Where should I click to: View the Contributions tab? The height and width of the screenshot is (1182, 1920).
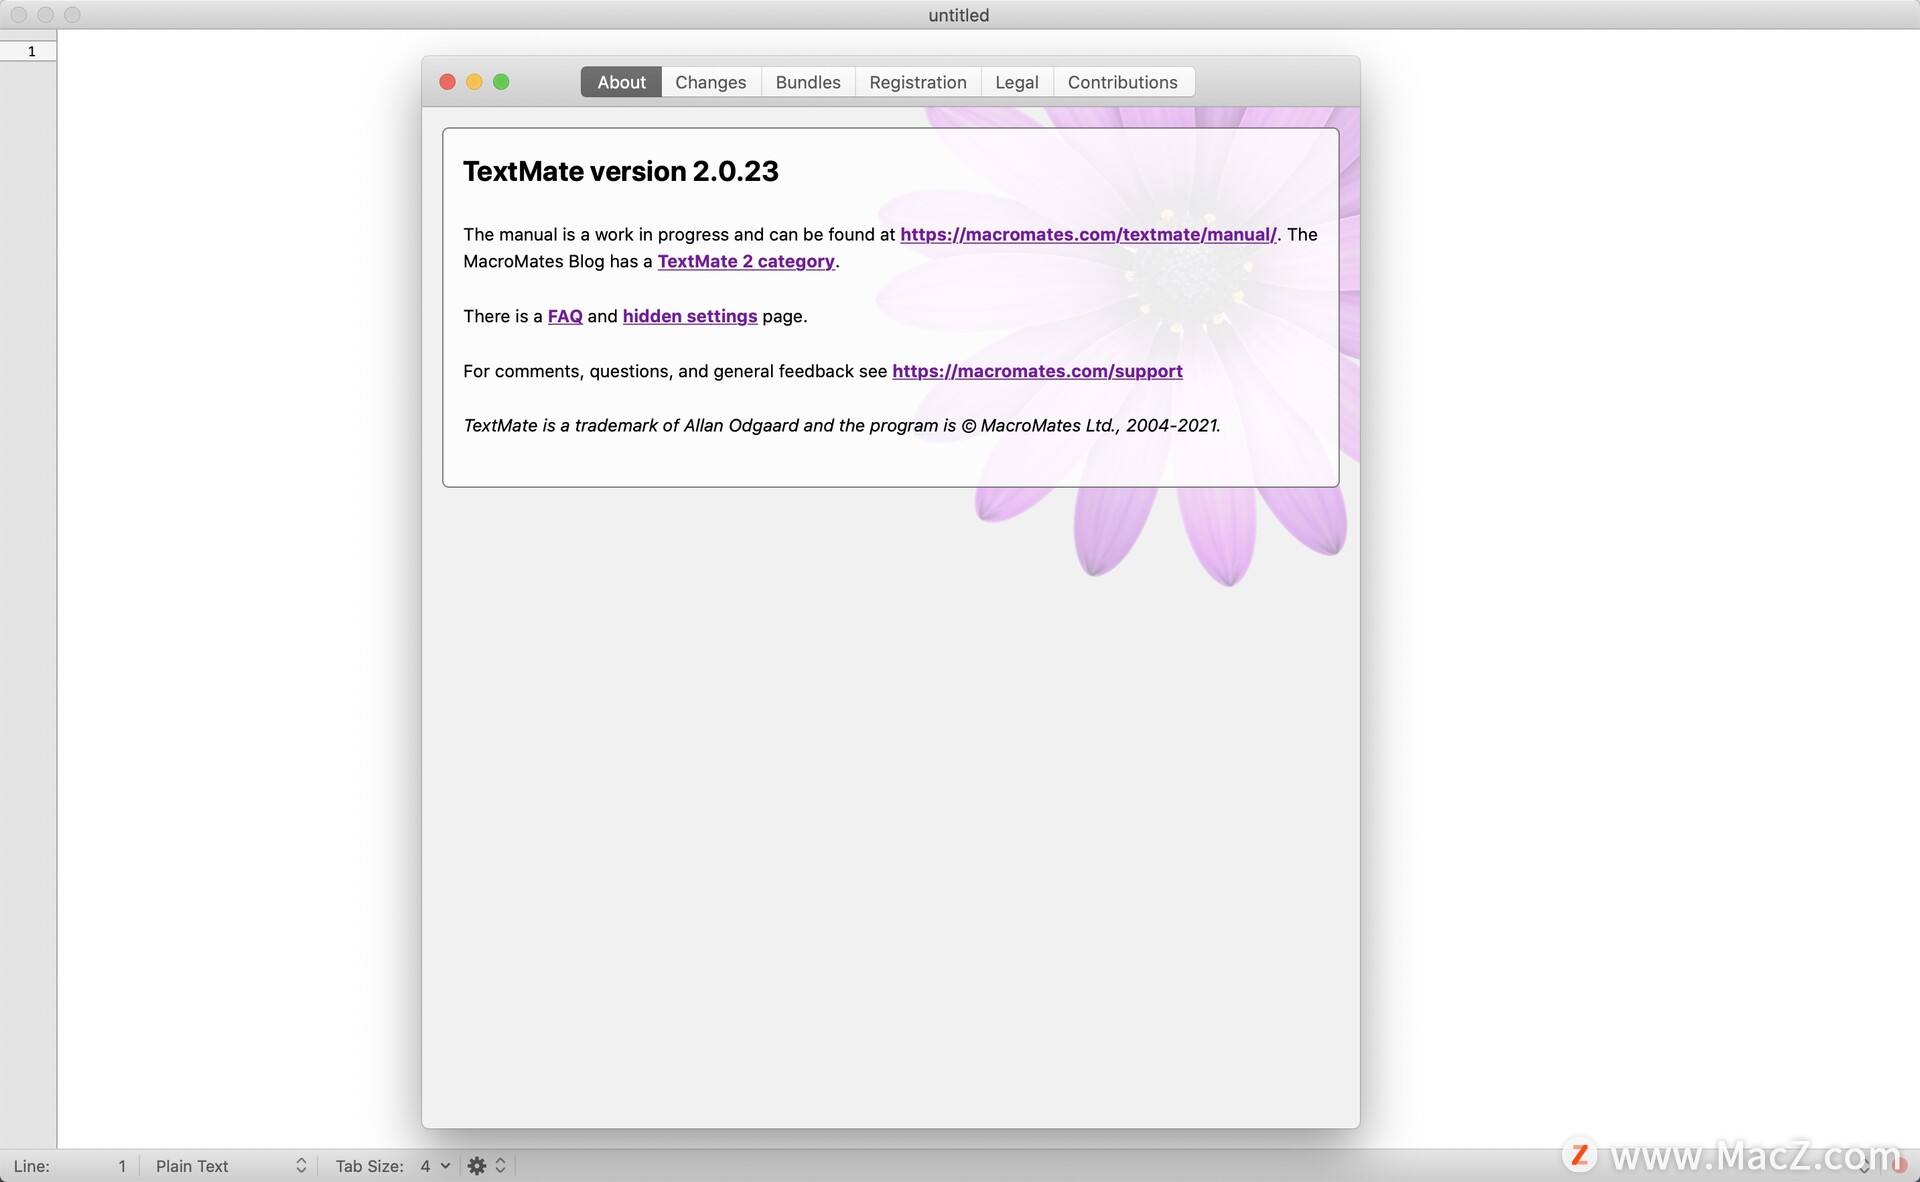(x=1123, y=82)
